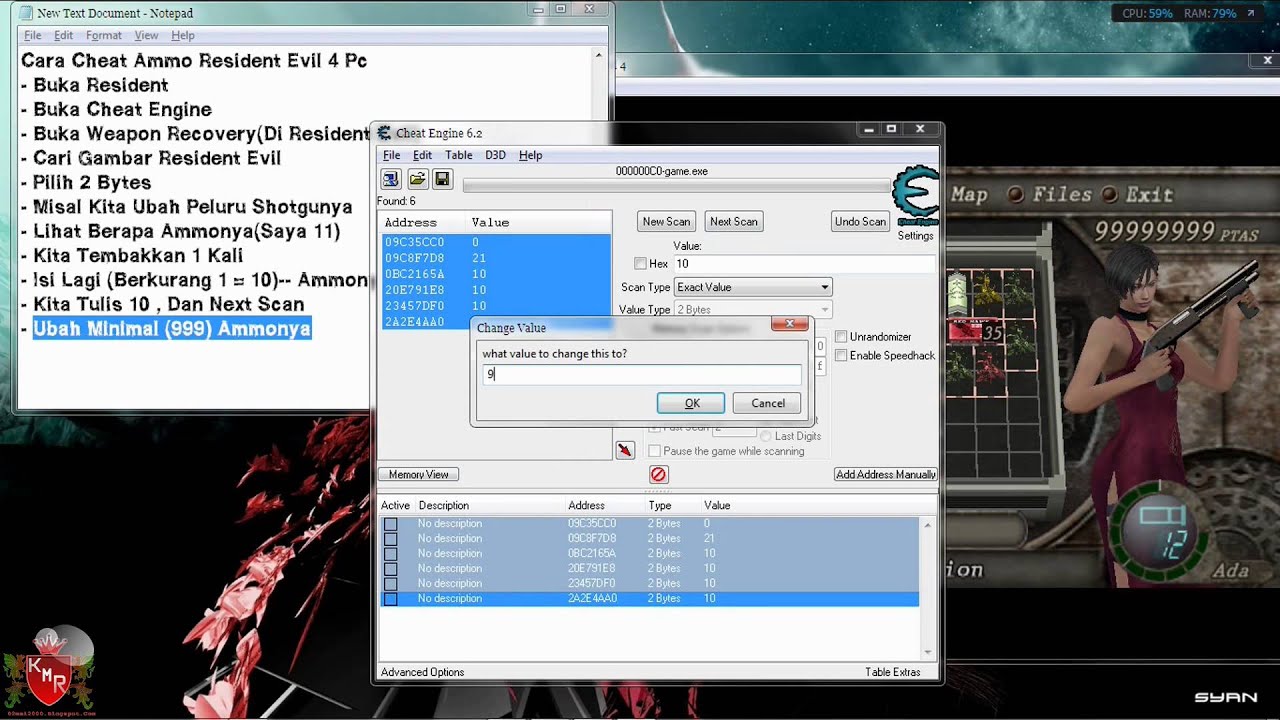Click the Type column header

click(x=660, y=506)
